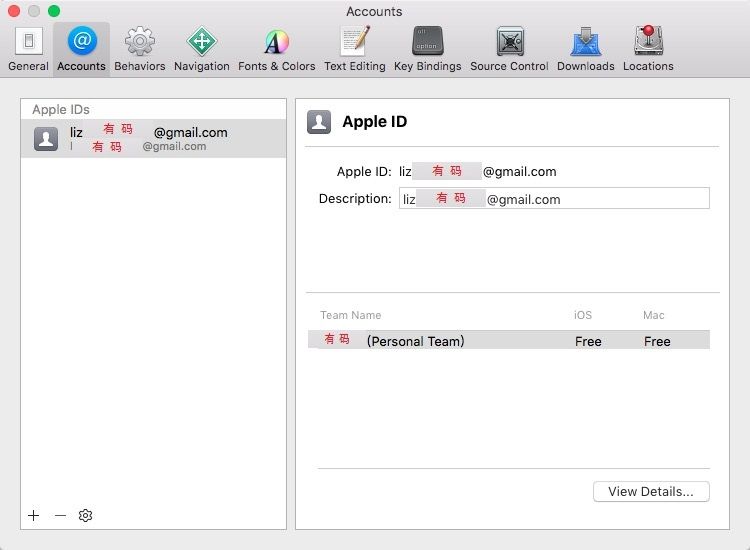Image resolution: width=750 pixels, height=550 pixels.
Task: Select the gmail Apple ID account row
Action: coord(153,139)
